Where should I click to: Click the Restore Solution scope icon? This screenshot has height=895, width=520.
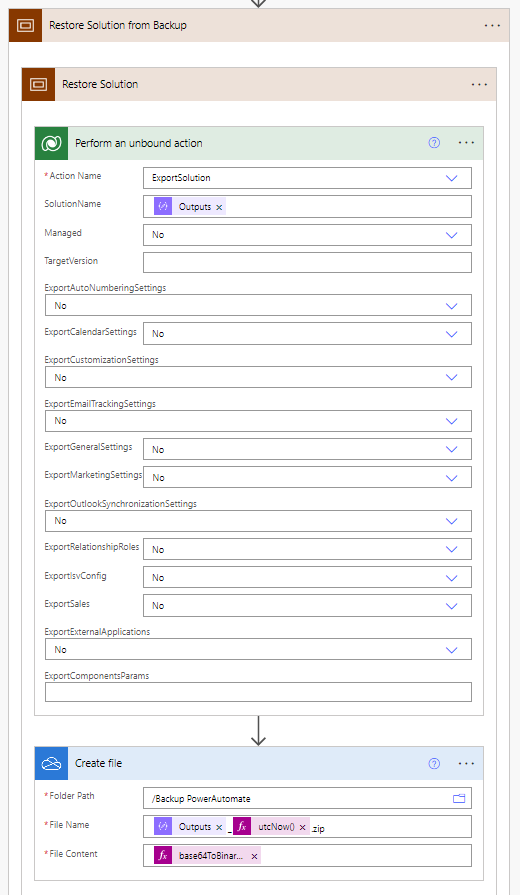(38, 84)
